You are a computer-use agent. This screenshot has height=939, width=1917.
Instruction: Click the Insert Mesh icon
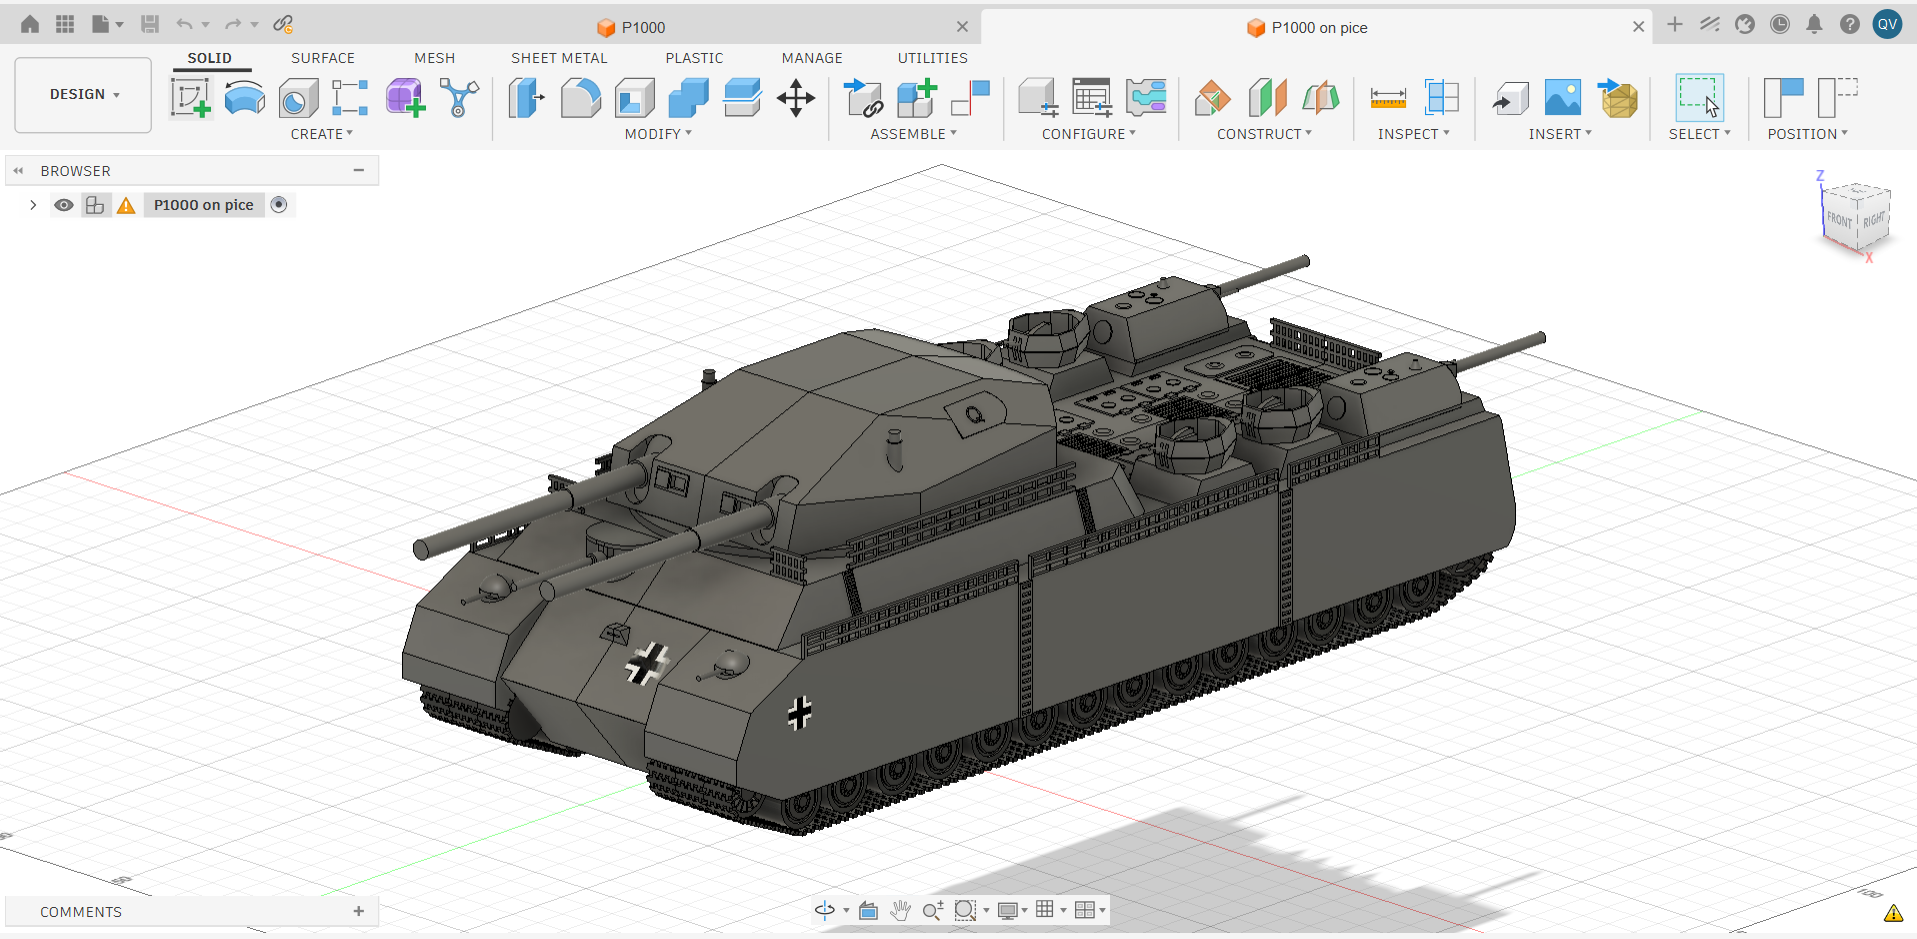(1617, 98)
